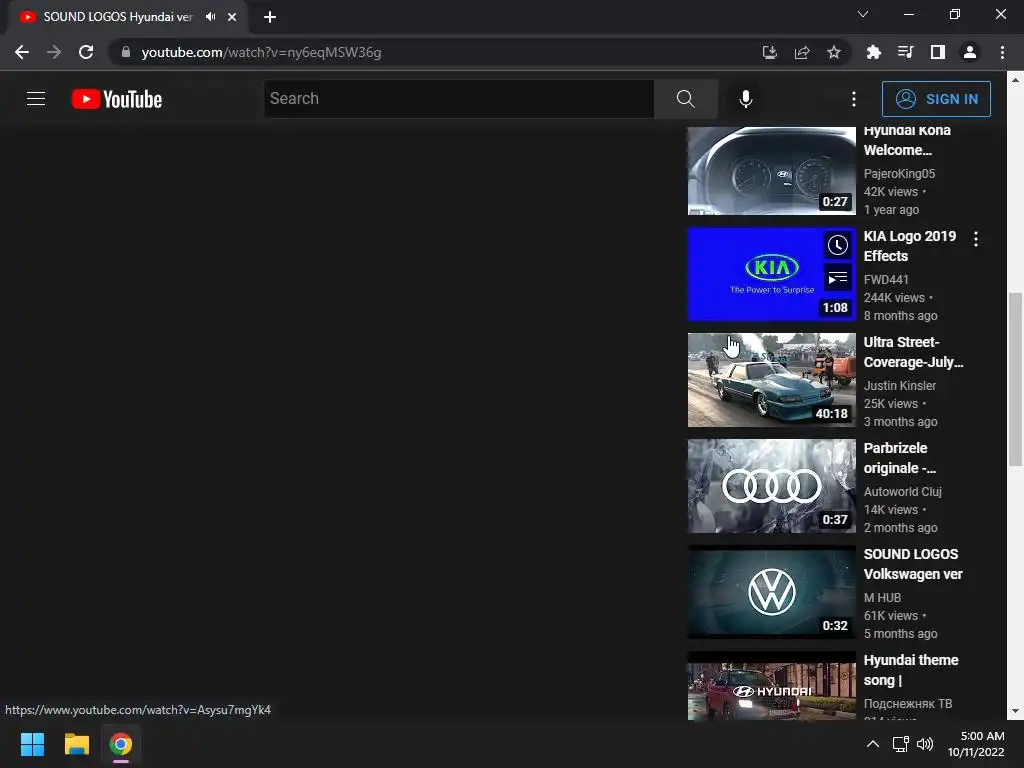
Task: Click the search magnifier button
Action: tap(686, 99)
